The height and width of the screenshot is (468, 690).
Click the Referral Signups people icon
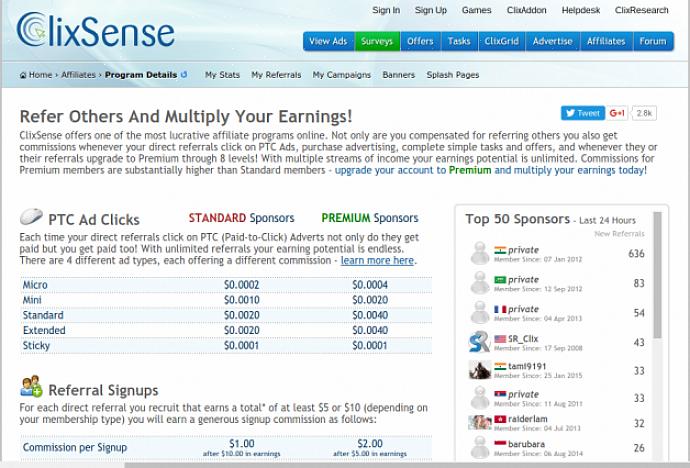tap(31, 387)
